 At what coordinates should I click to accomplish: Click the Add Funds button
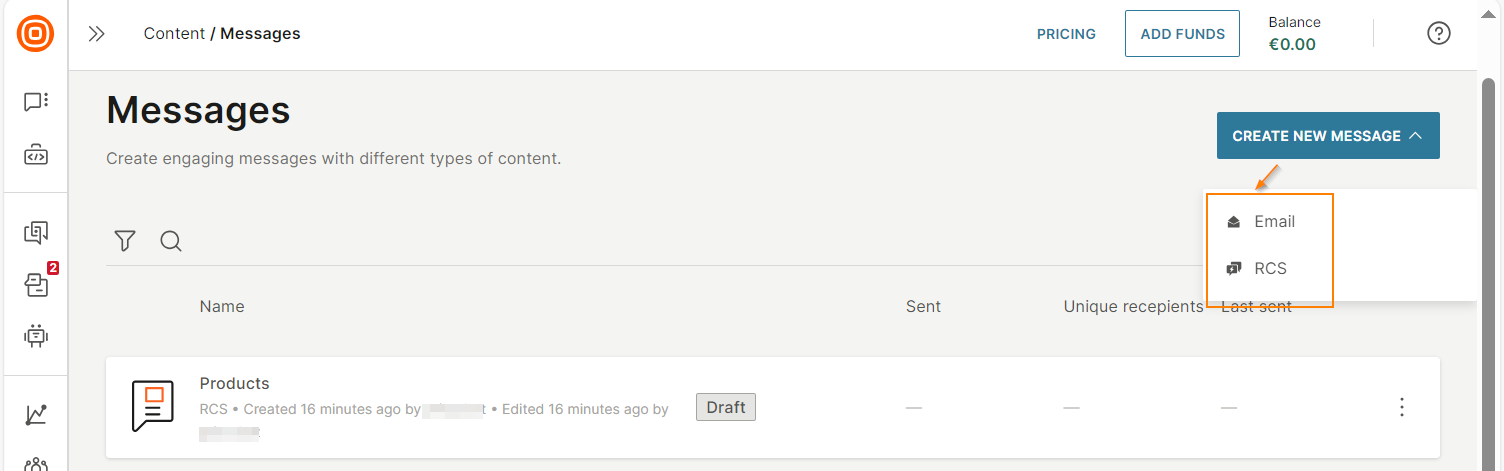pyautogui.click(x=1182, y=34)
